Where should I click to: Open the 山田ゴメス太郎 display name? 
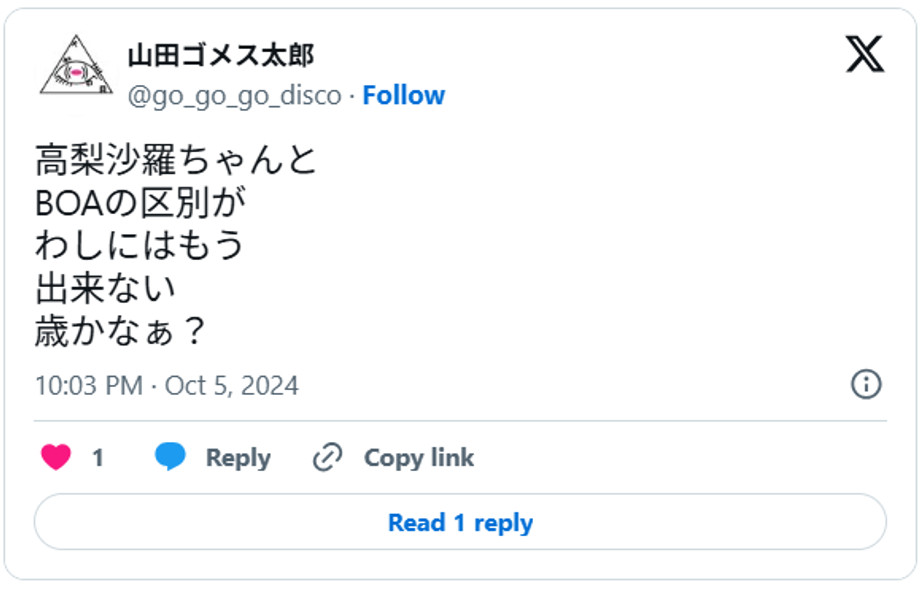coord(220,55)
